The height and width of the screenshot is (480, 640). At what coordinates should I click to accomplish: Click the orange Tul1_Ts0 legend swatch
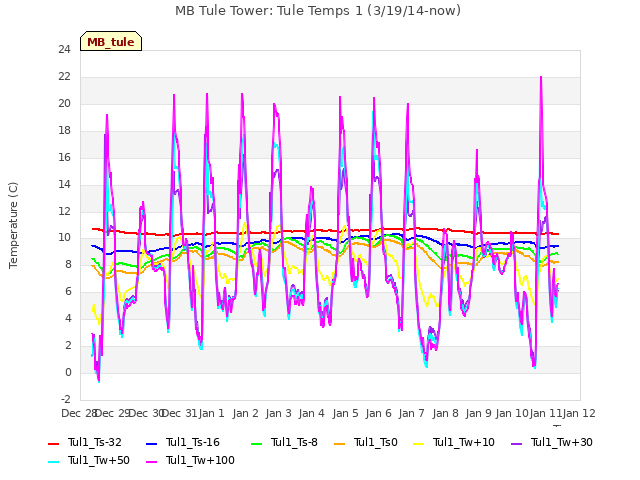point(340,443)
